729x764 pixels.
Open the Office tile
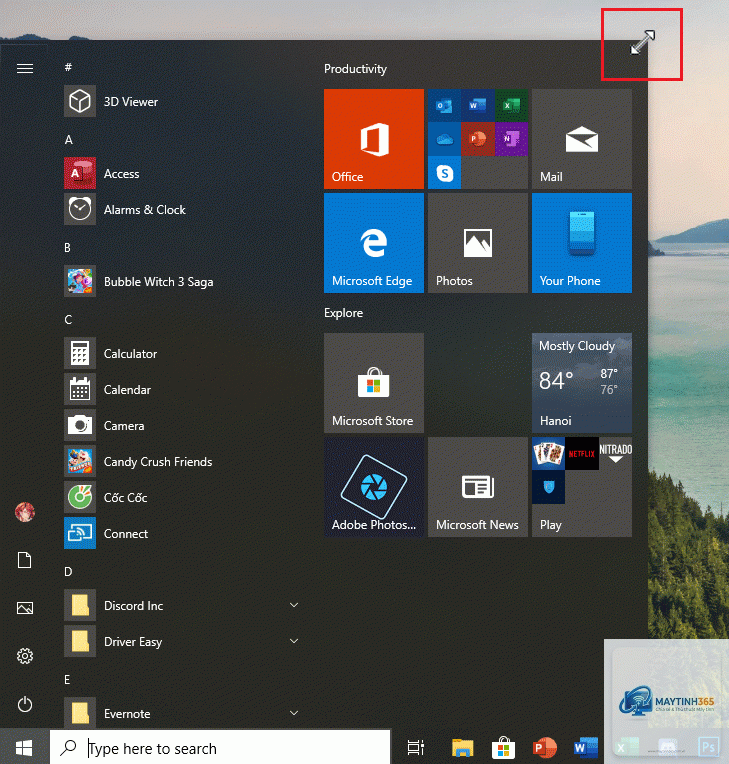(x=374, y=139)
